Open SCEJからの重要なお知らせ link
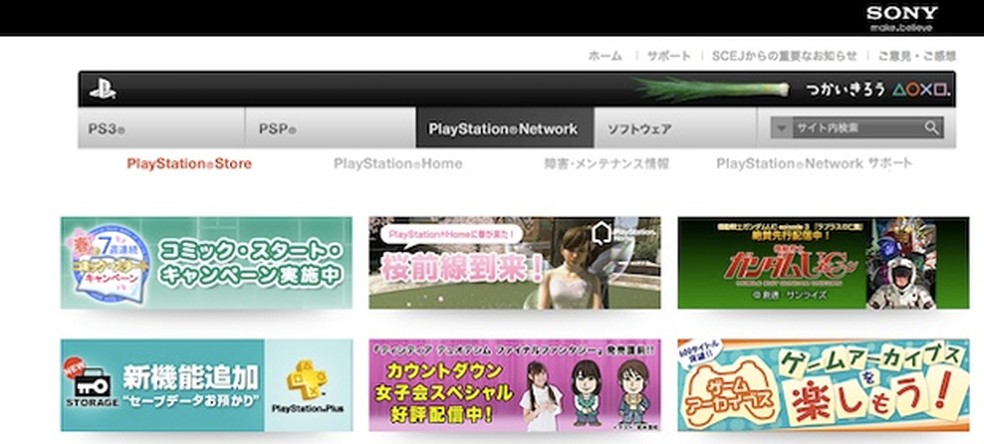Image resolution: width=984 pixels, height=444 pixels. click(784, 56)
